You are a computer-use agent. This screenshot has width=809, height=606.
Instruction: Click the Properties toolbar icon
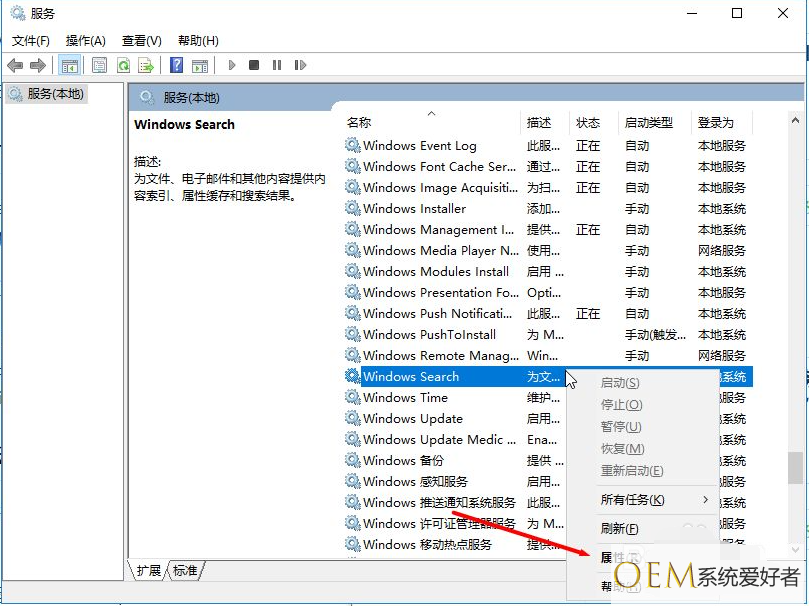(x=99, y=65)
